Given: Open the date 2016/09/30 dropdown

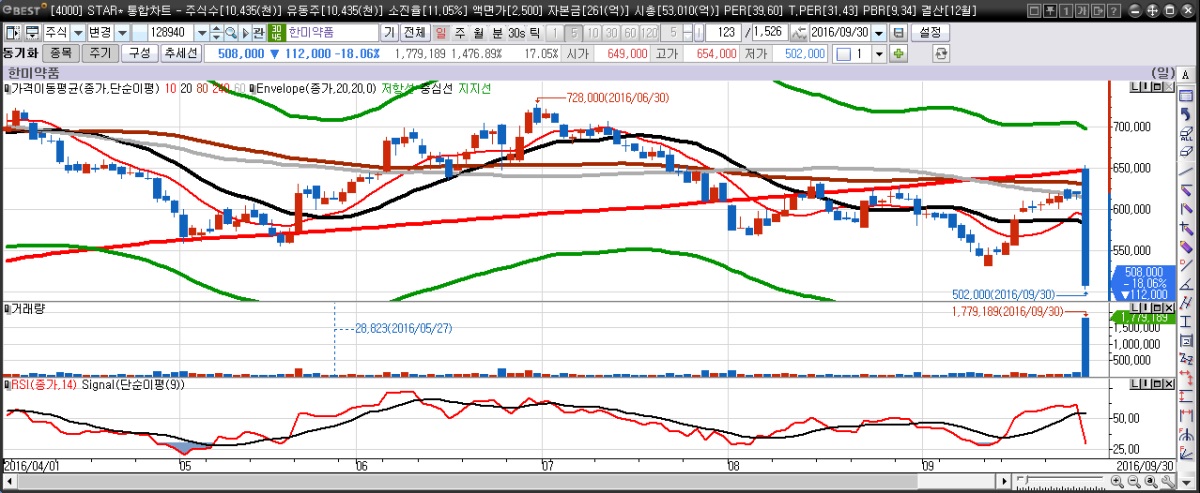Looking at the screenshot, I should tap(879, 32).
